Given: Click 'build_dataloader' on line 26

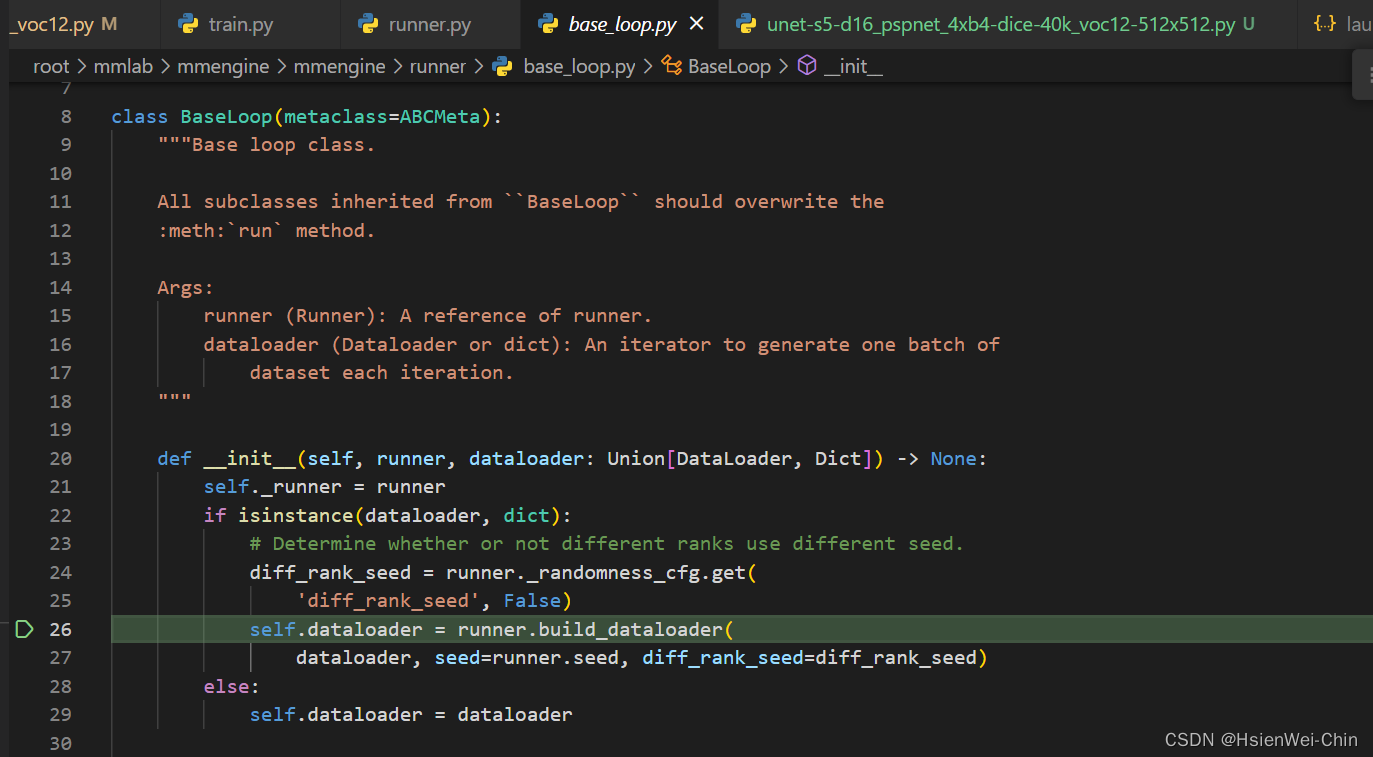Looking at the screenshot, I should click(630, 629).
